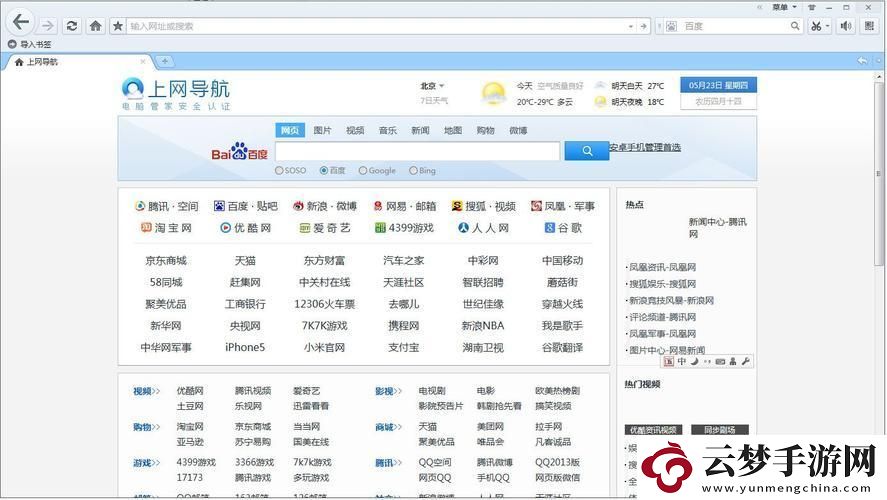Open the scissors screenshot tool
This screenshot has width=887, height=500.
(816, 26)
